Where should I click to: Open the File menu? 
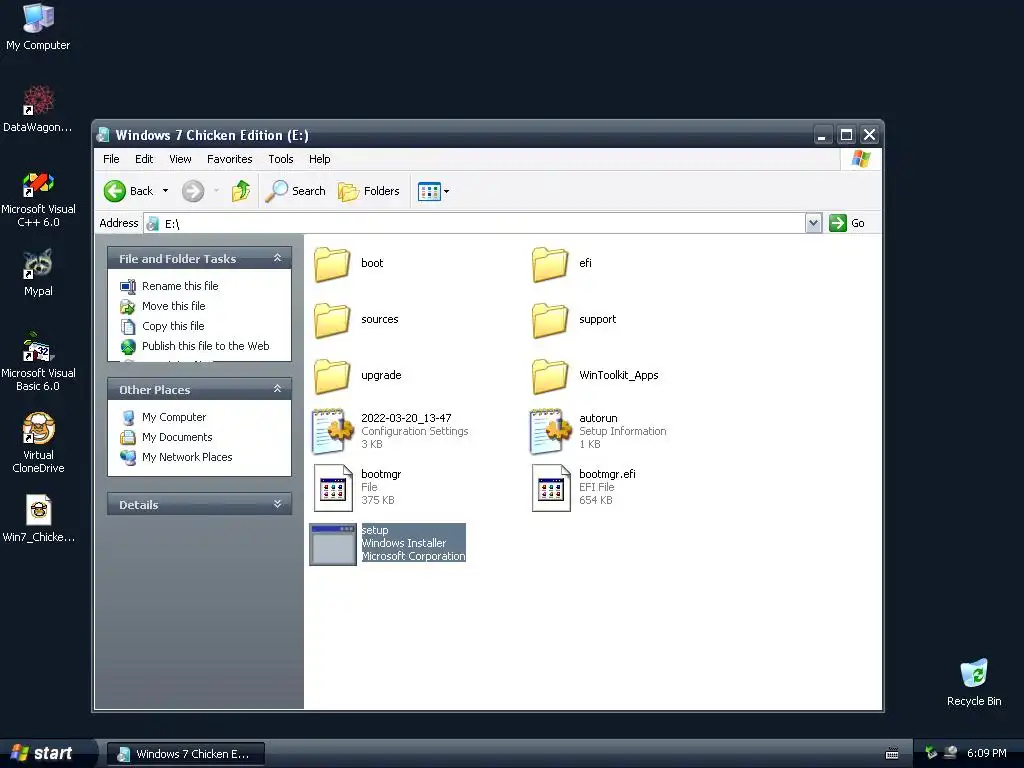coord(111,159)
